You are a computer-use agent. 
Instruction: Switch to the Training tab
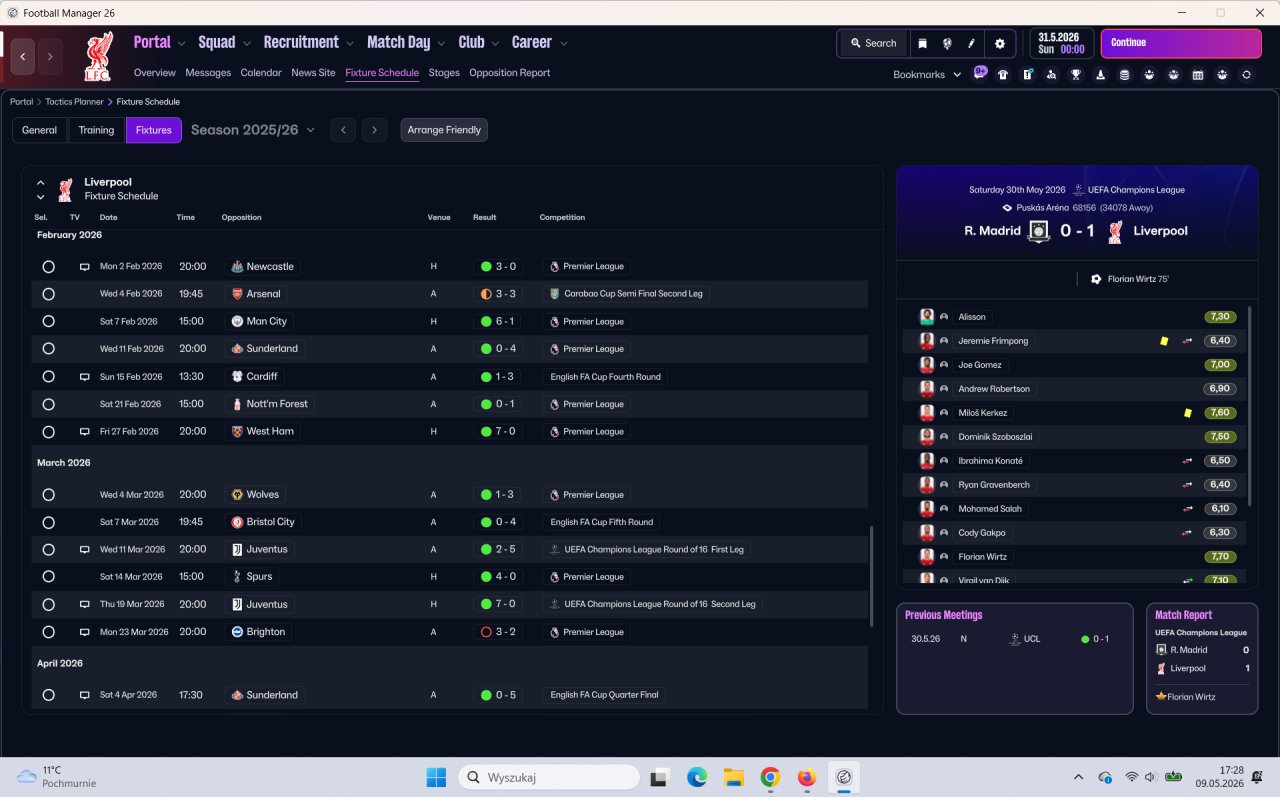coord(97,130)
